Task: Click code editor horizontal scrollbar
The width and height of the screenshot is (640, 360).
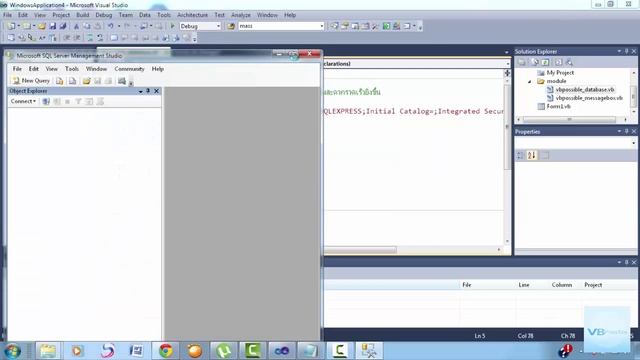Action: [x=360, y=249]
